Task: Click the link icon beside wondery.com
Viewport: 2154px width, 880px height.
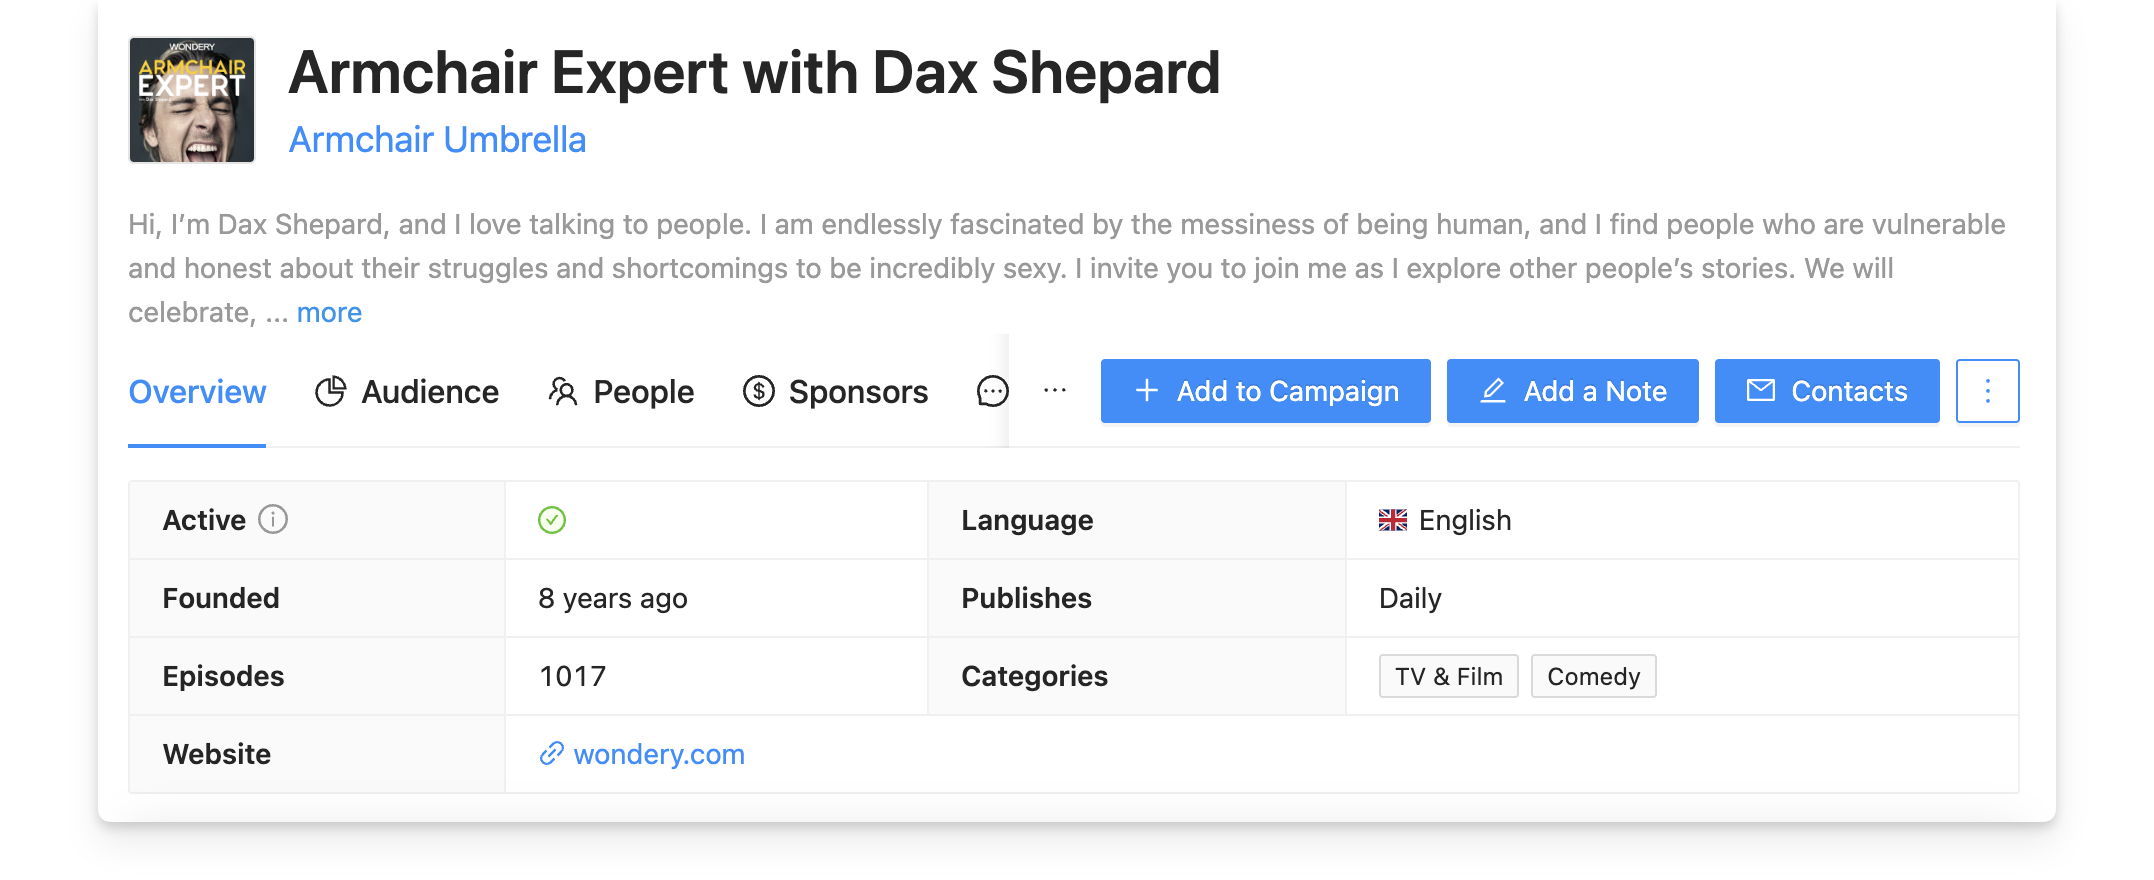Action: click(551, 754)
